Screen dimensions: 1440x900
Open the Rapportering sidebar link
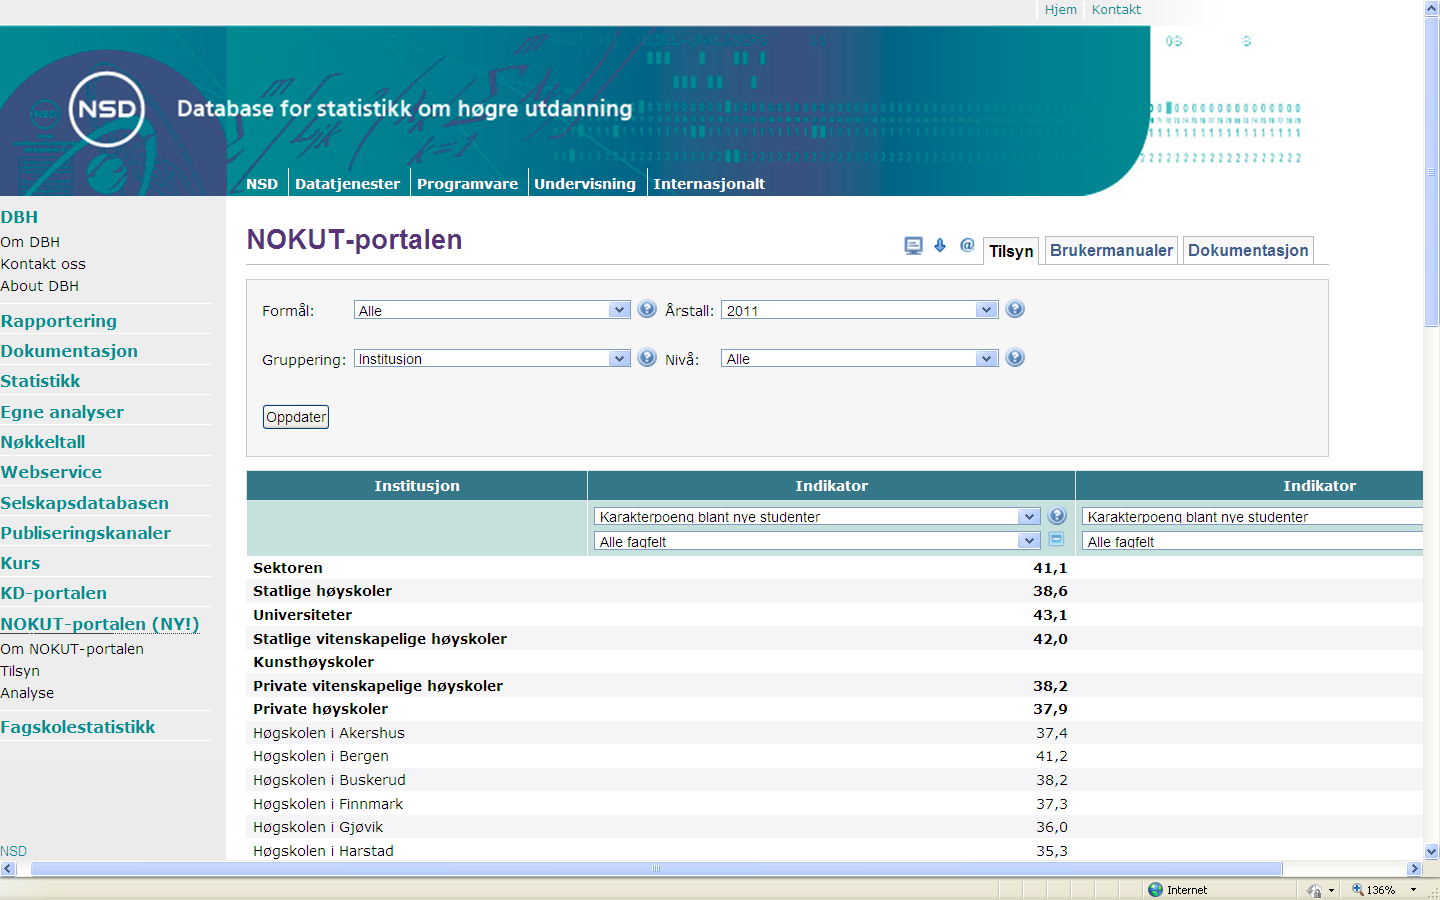(x=59, y=321)
